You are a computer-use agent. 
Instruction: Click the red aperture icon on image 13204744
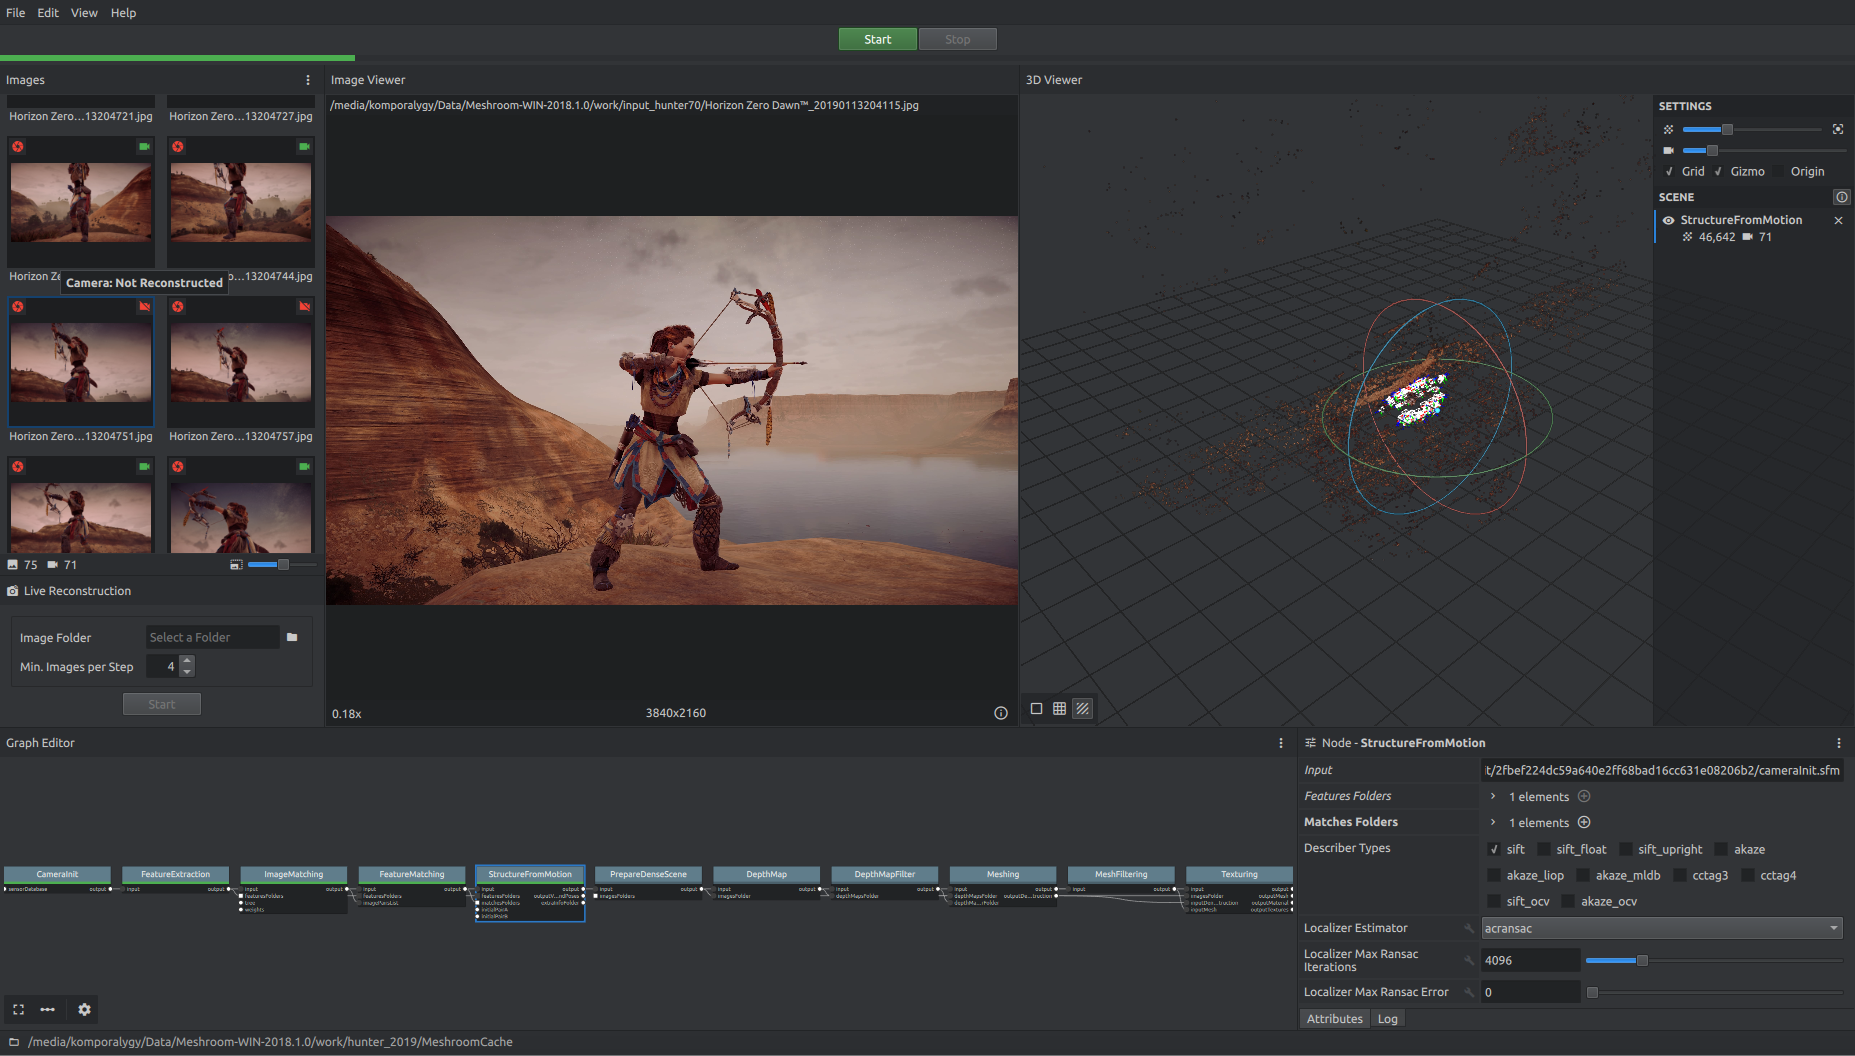pyautogui.click(x=178, y=147)
